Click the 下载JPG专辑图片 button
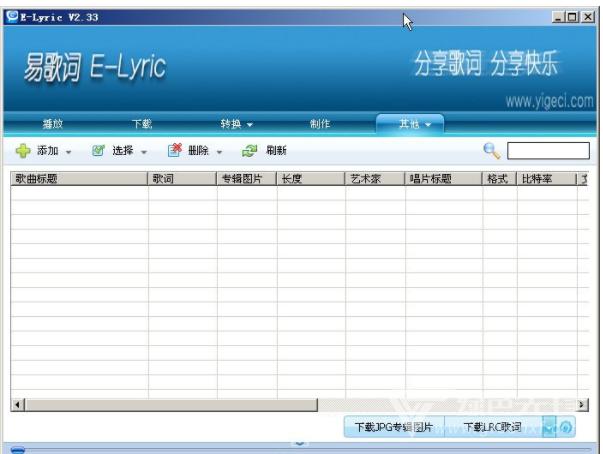The height and width of the screenshot is (454, 603). coord(394,427)
